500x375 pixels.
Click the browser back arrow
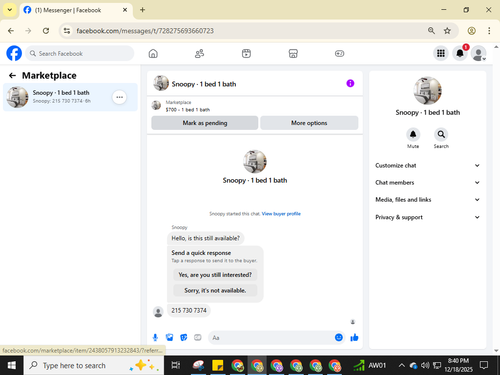pos(11,31)
